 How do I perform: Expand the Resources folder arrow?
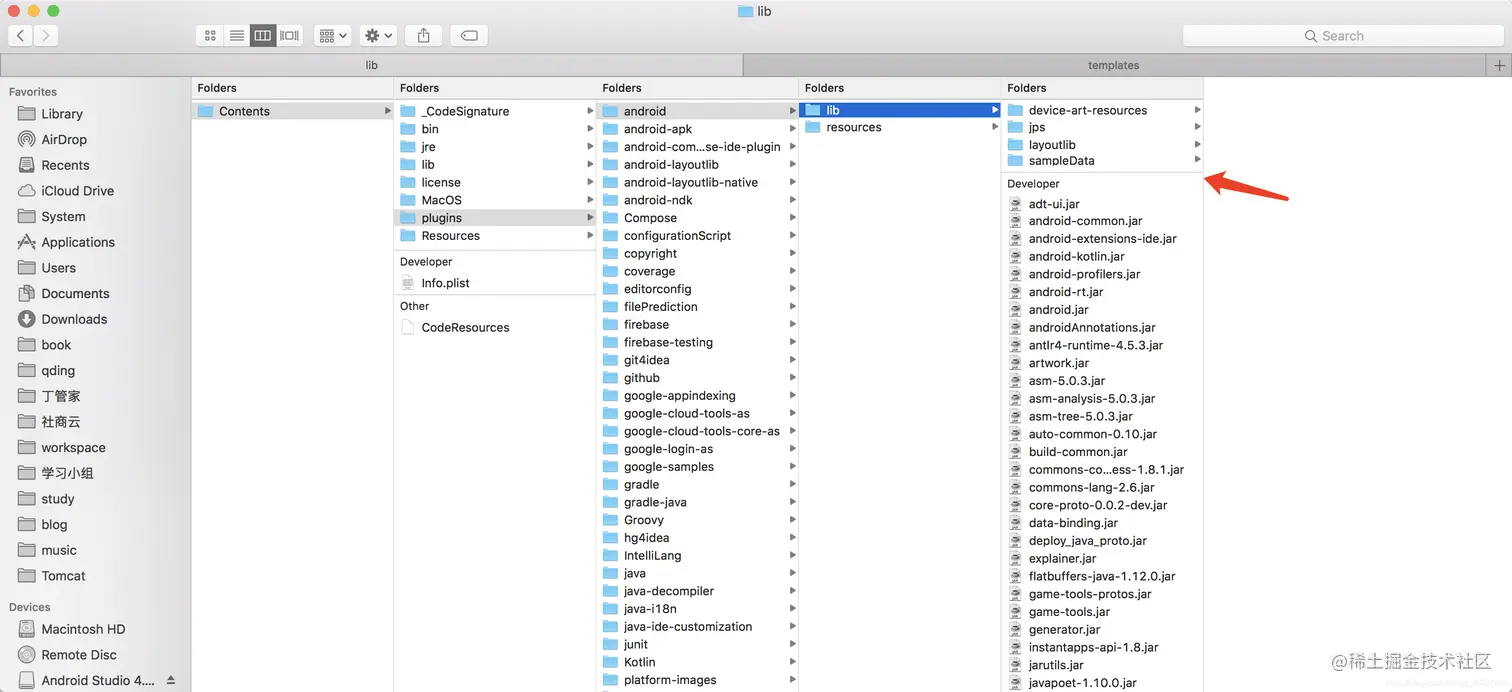coord(590,236)
